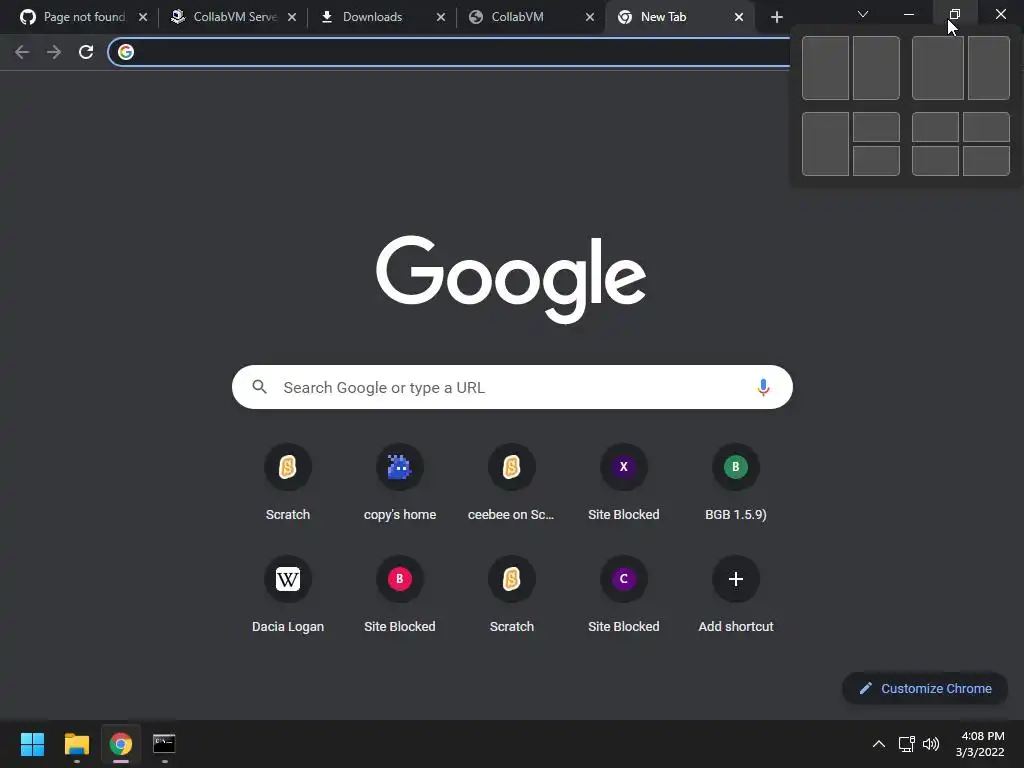Screen dimensions: 1024x768
Task: Click the Add shortcut plus icon
Action: tap(735, 579)
